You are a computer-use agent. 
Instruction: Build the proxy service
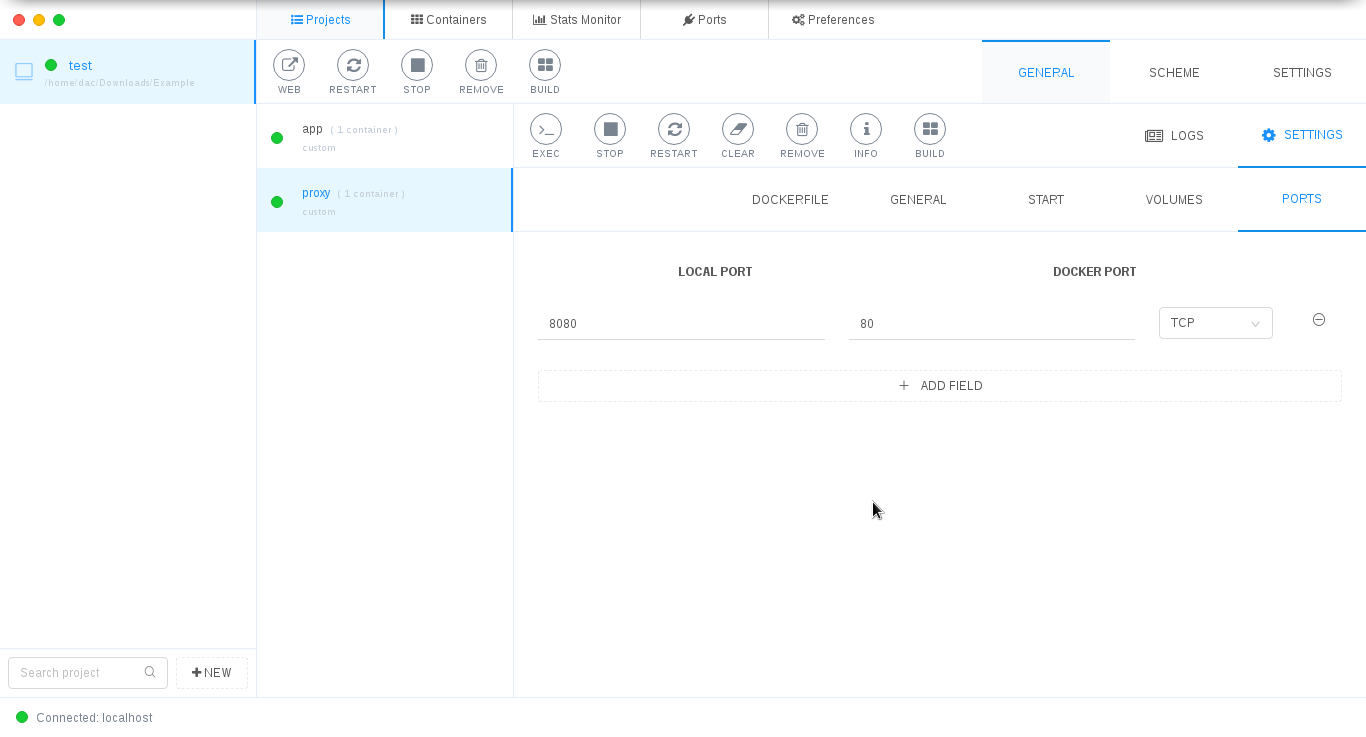(x=930, y=130)
